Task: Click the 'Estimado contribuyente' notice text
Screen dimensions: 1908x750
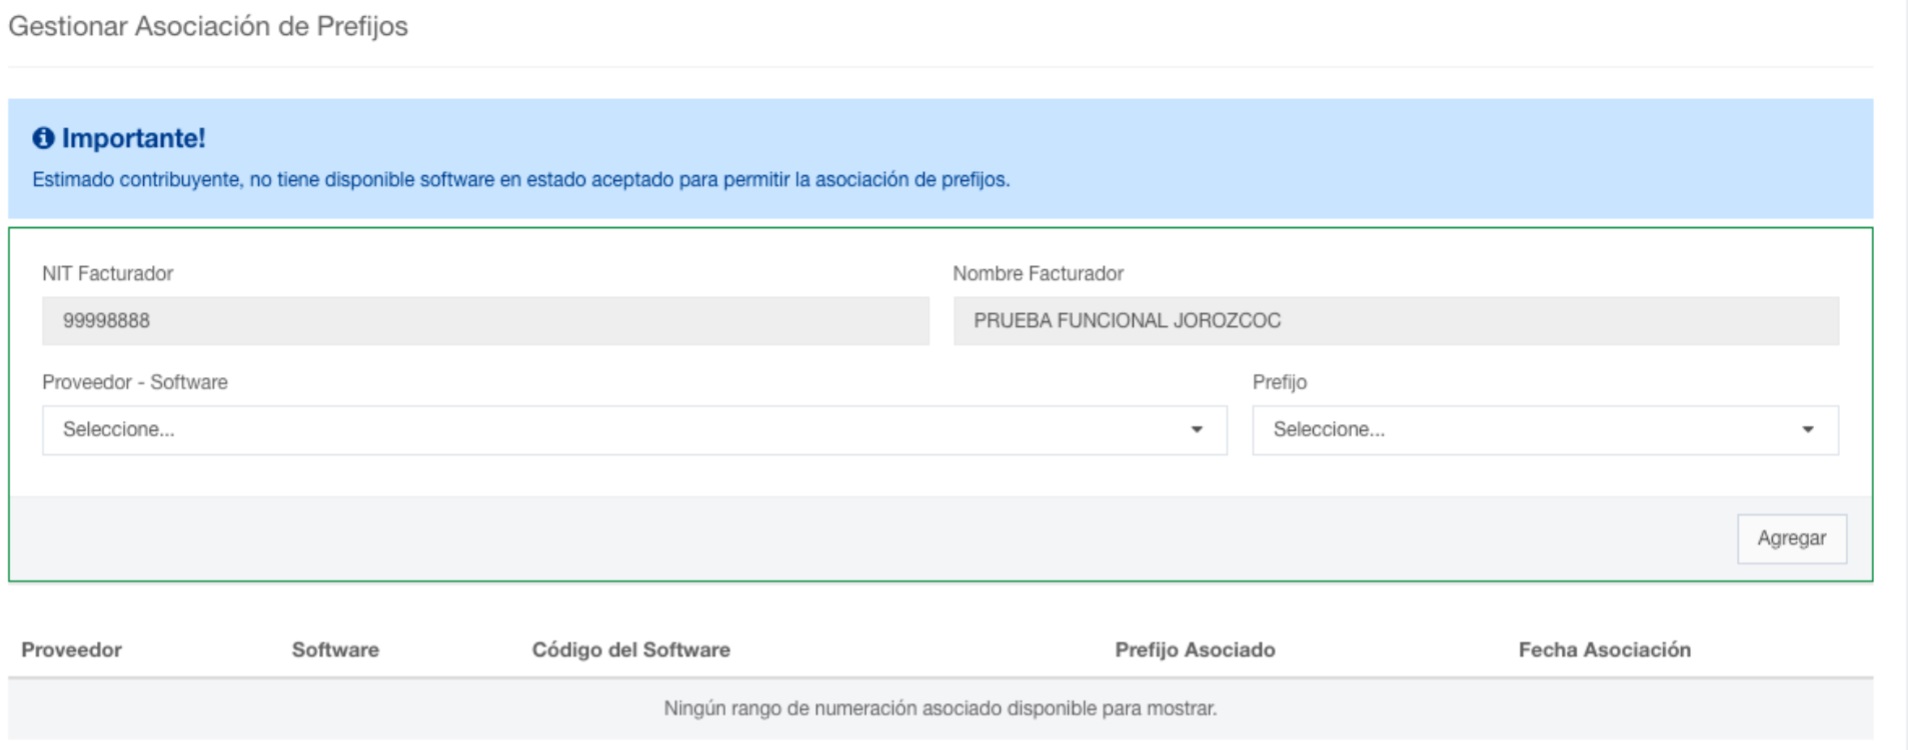Action: point(521,180)
